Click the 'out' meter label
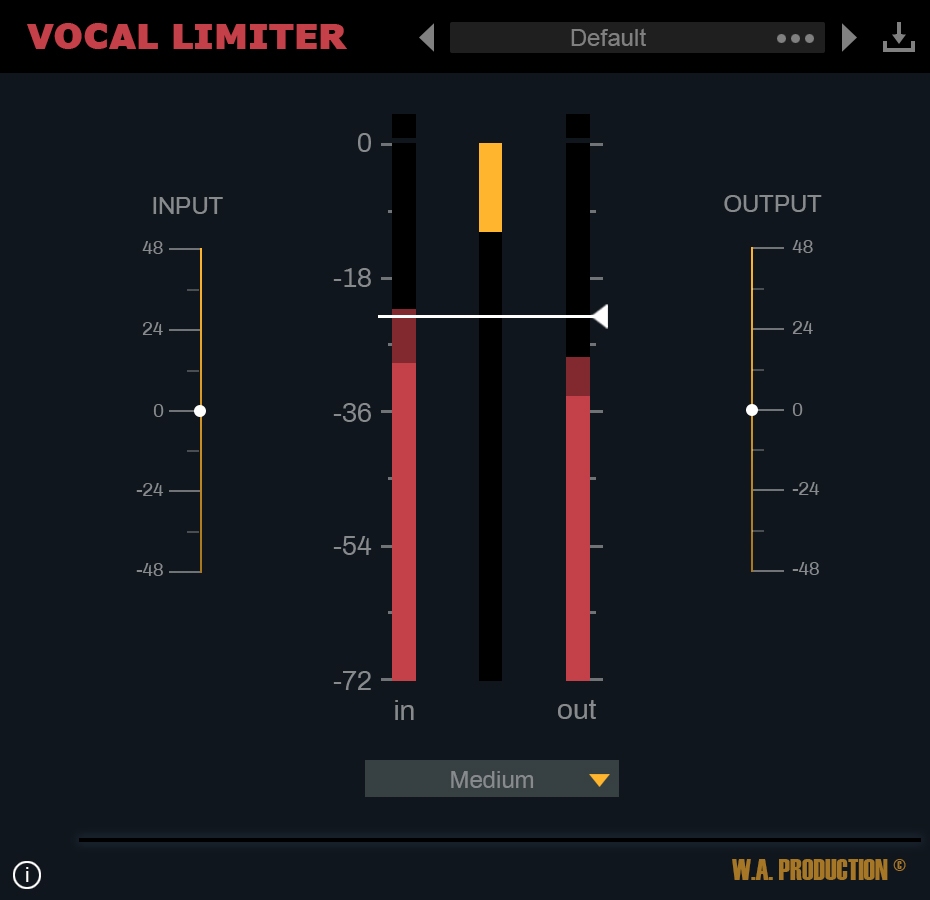The height and width of the screenshot is (900, 930). [x=576, y=710]
